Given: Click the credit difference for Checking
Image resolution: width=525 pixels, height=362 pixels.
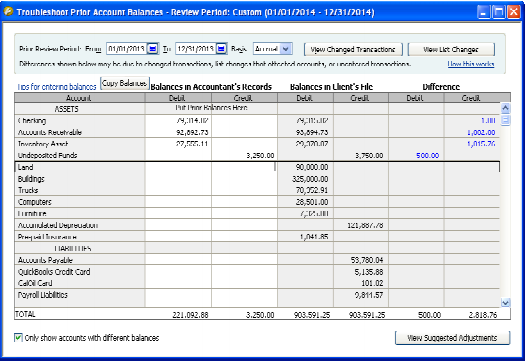Looking at the screenshot, I should pyautogui.click(x=488, y=121).
